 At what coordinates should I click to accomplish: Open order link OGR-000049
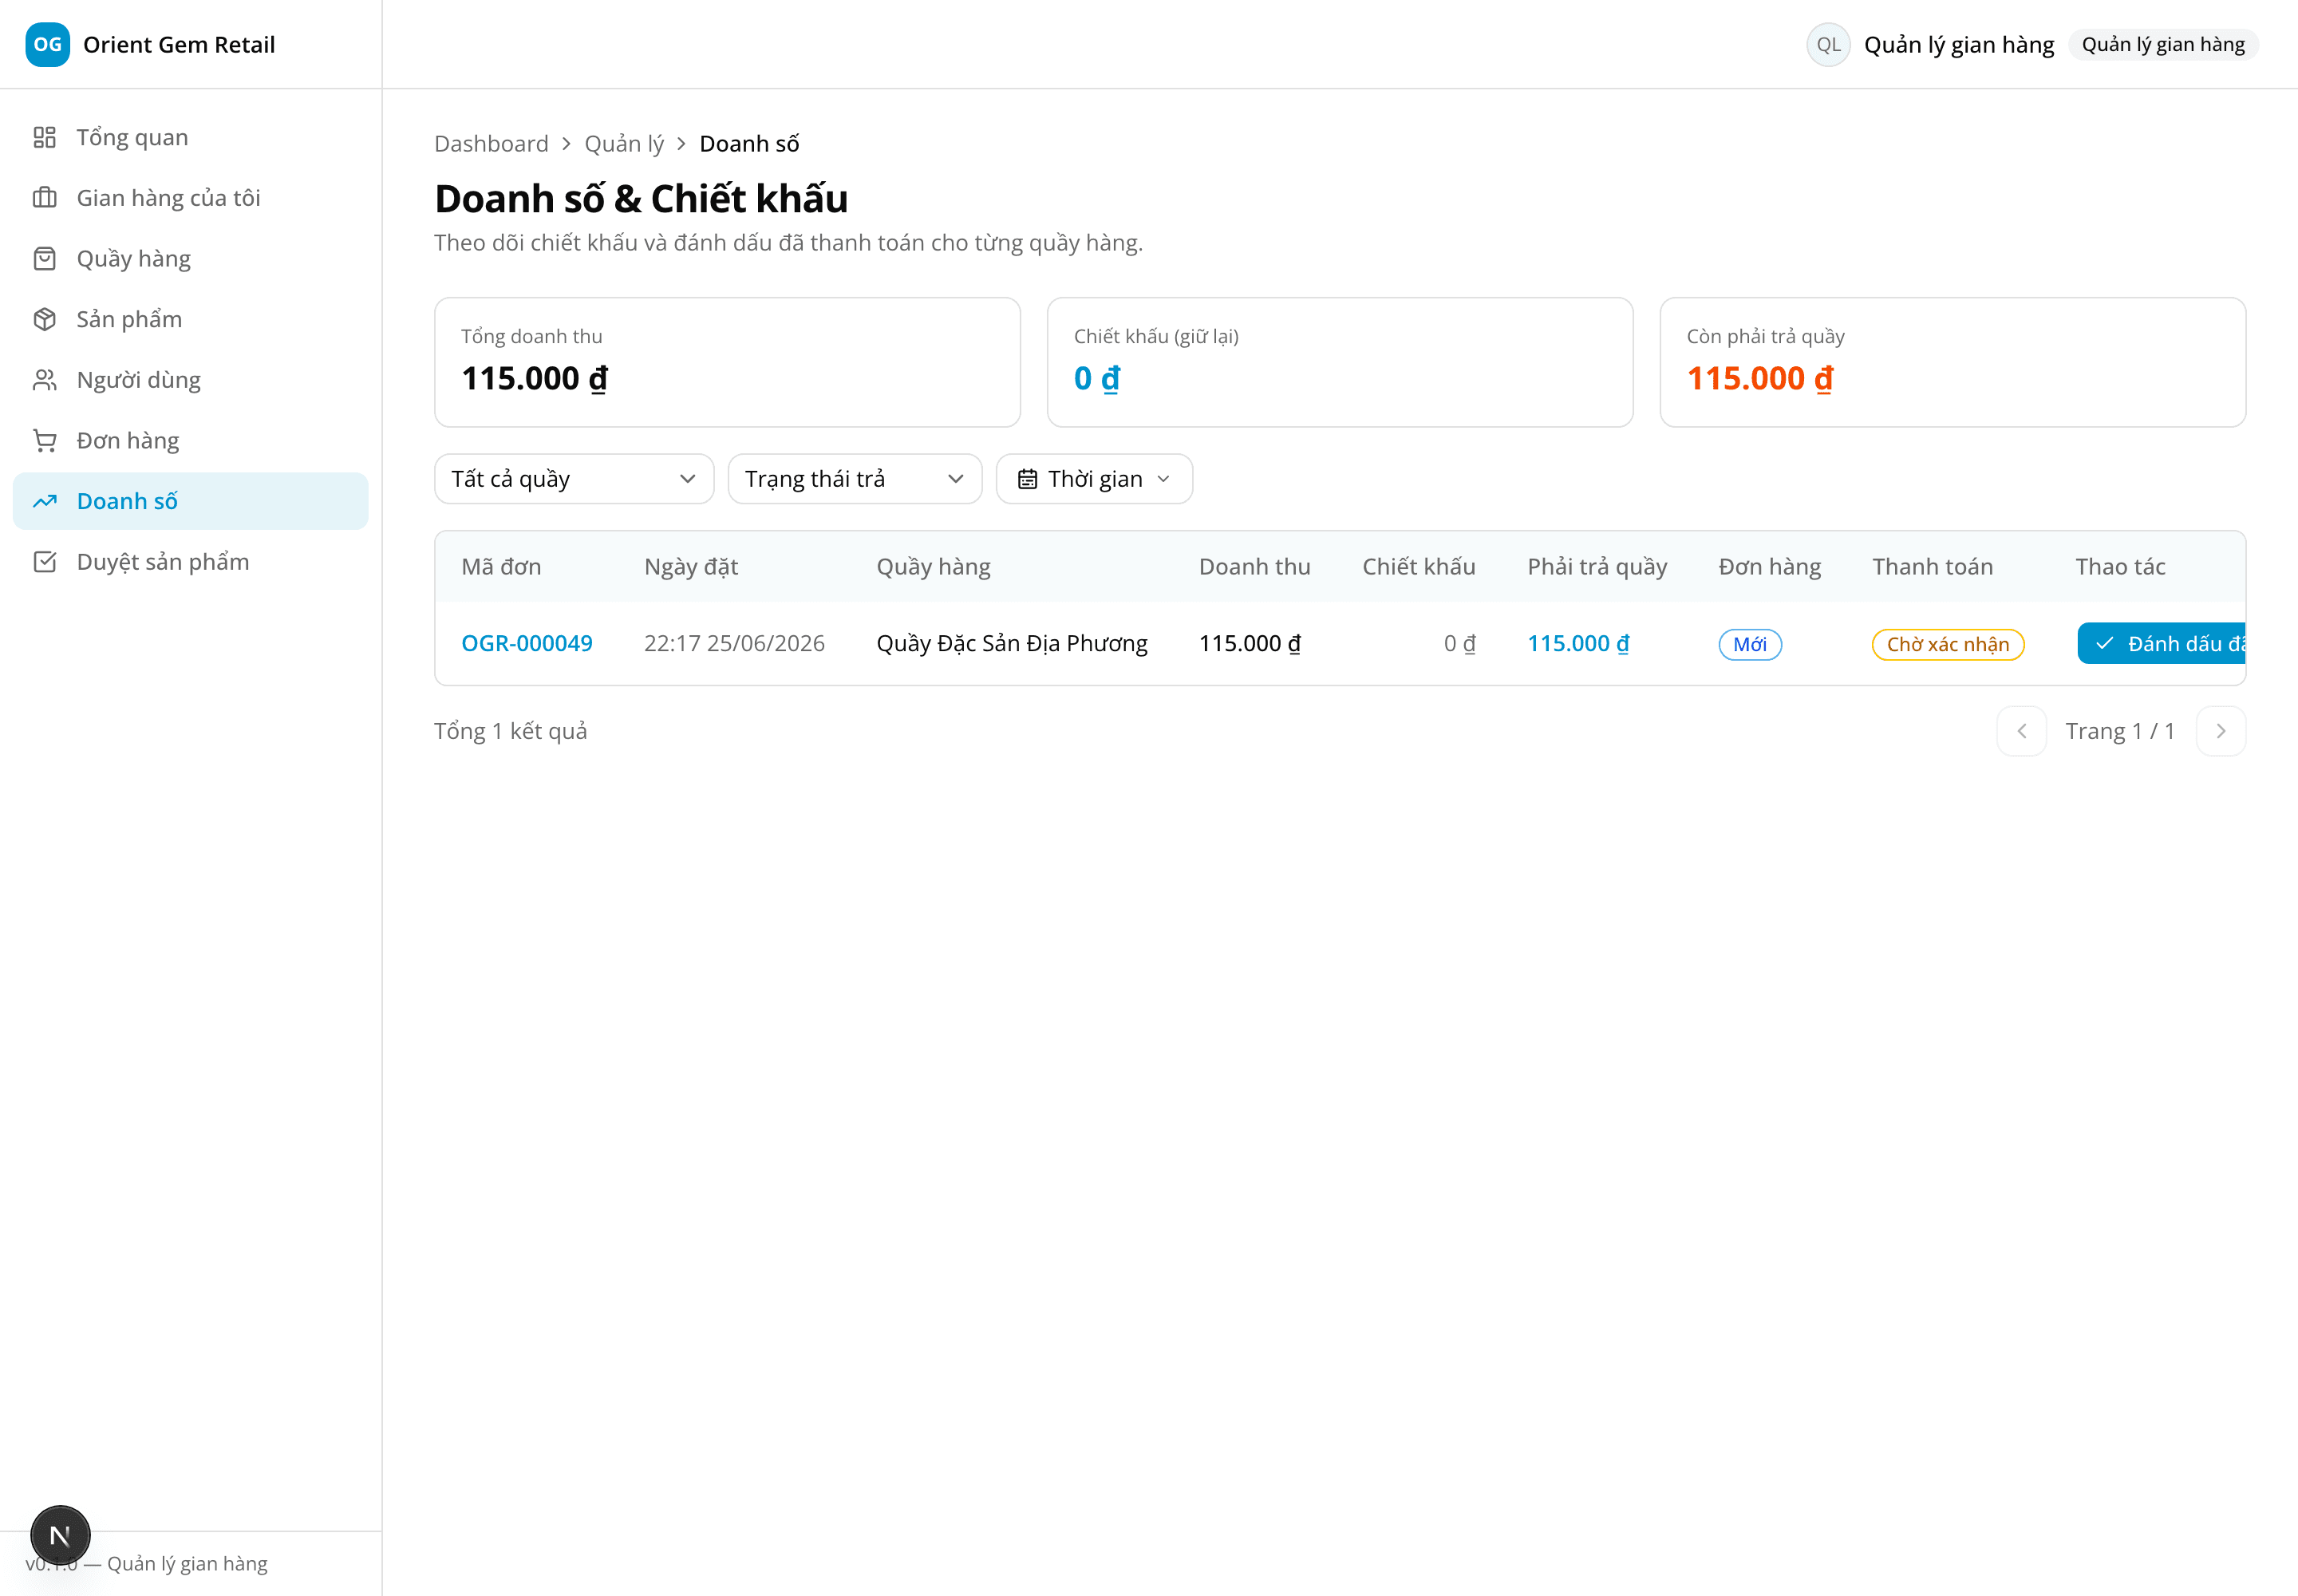coord(526,643)
